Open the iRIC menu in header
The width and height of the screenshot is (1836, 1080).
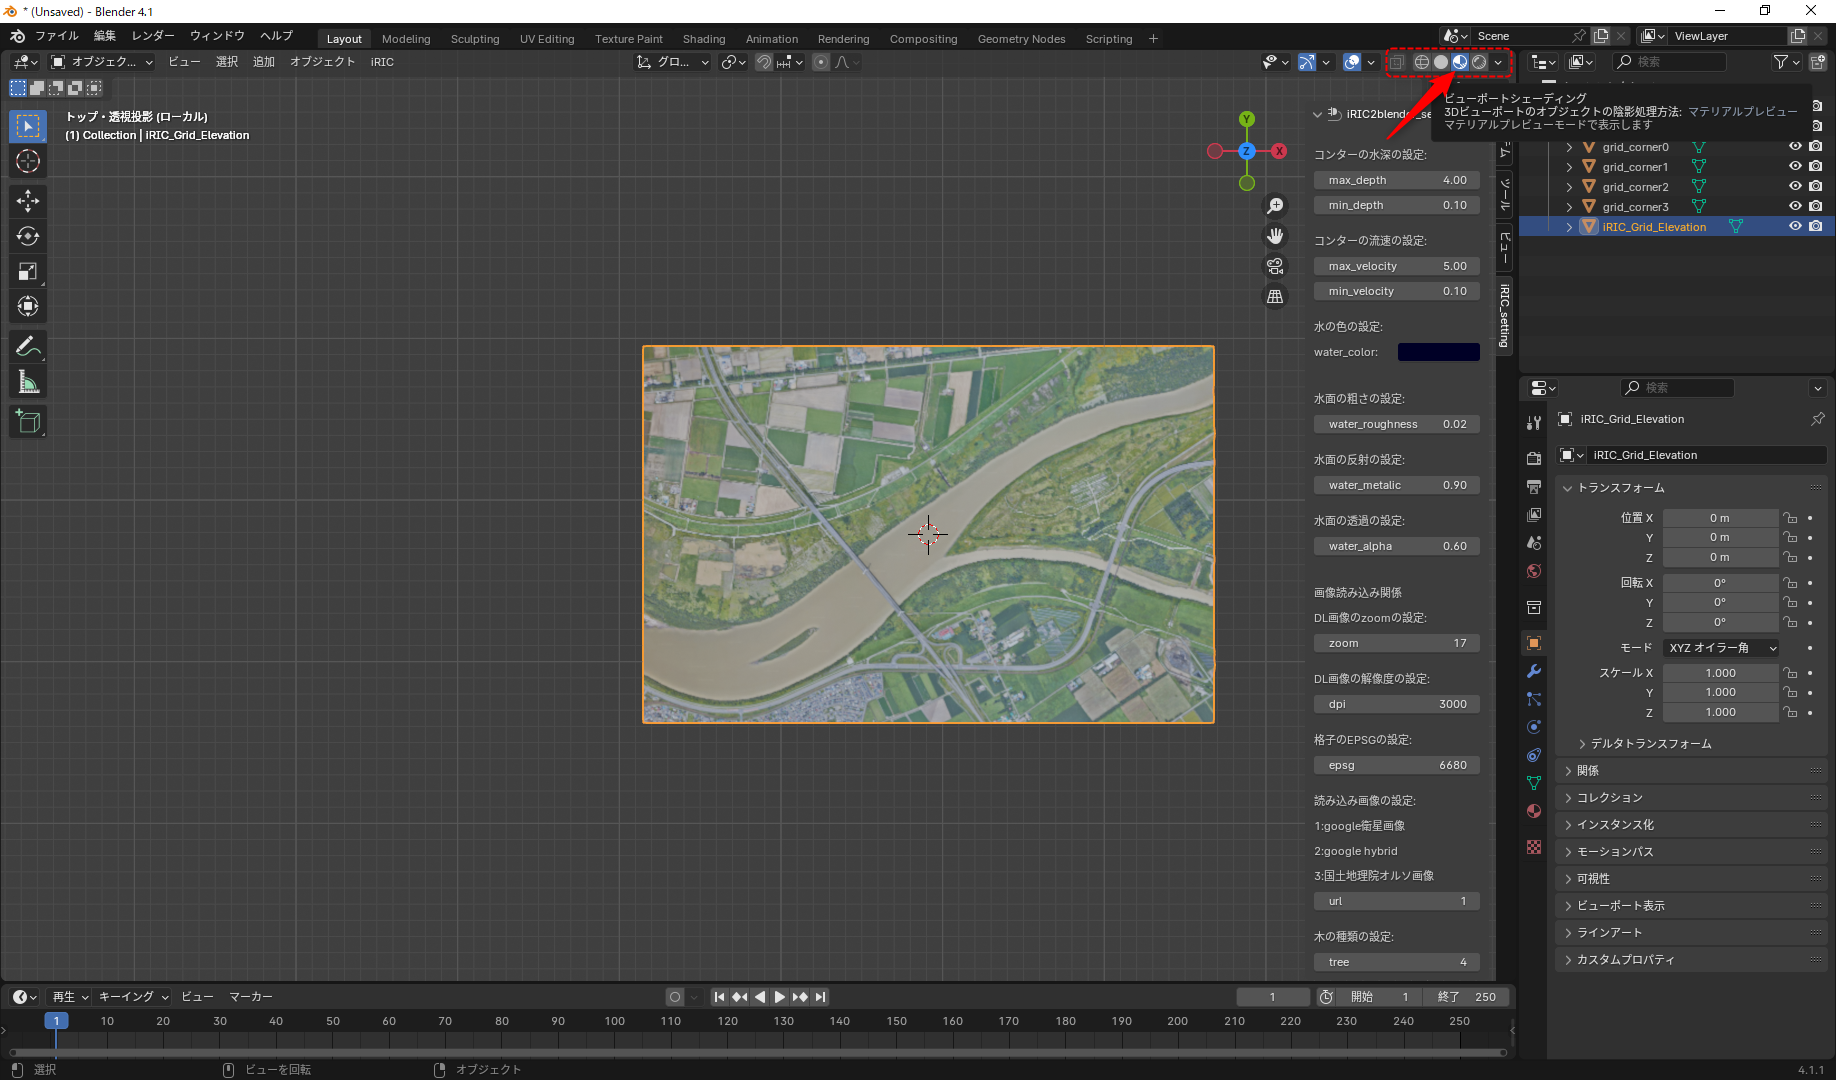[382, 62]
